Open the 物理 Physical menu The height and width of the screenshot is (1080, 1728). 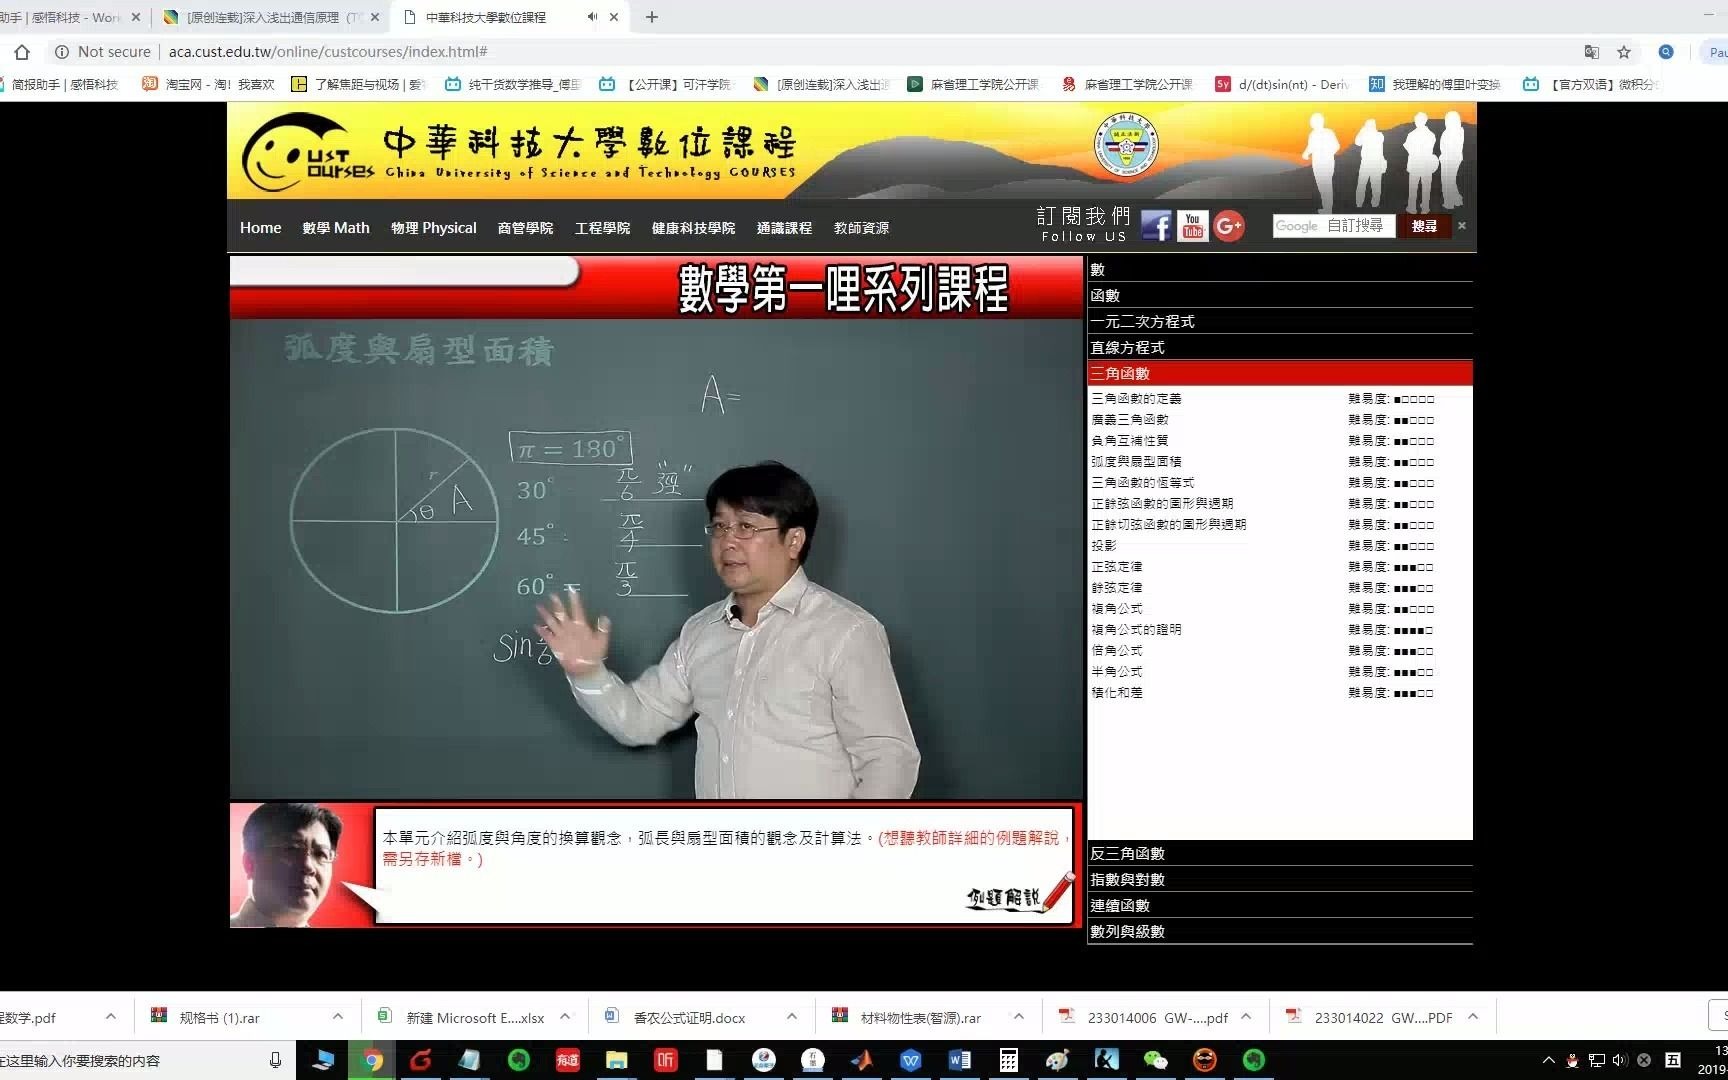click(x=433, y=227)
